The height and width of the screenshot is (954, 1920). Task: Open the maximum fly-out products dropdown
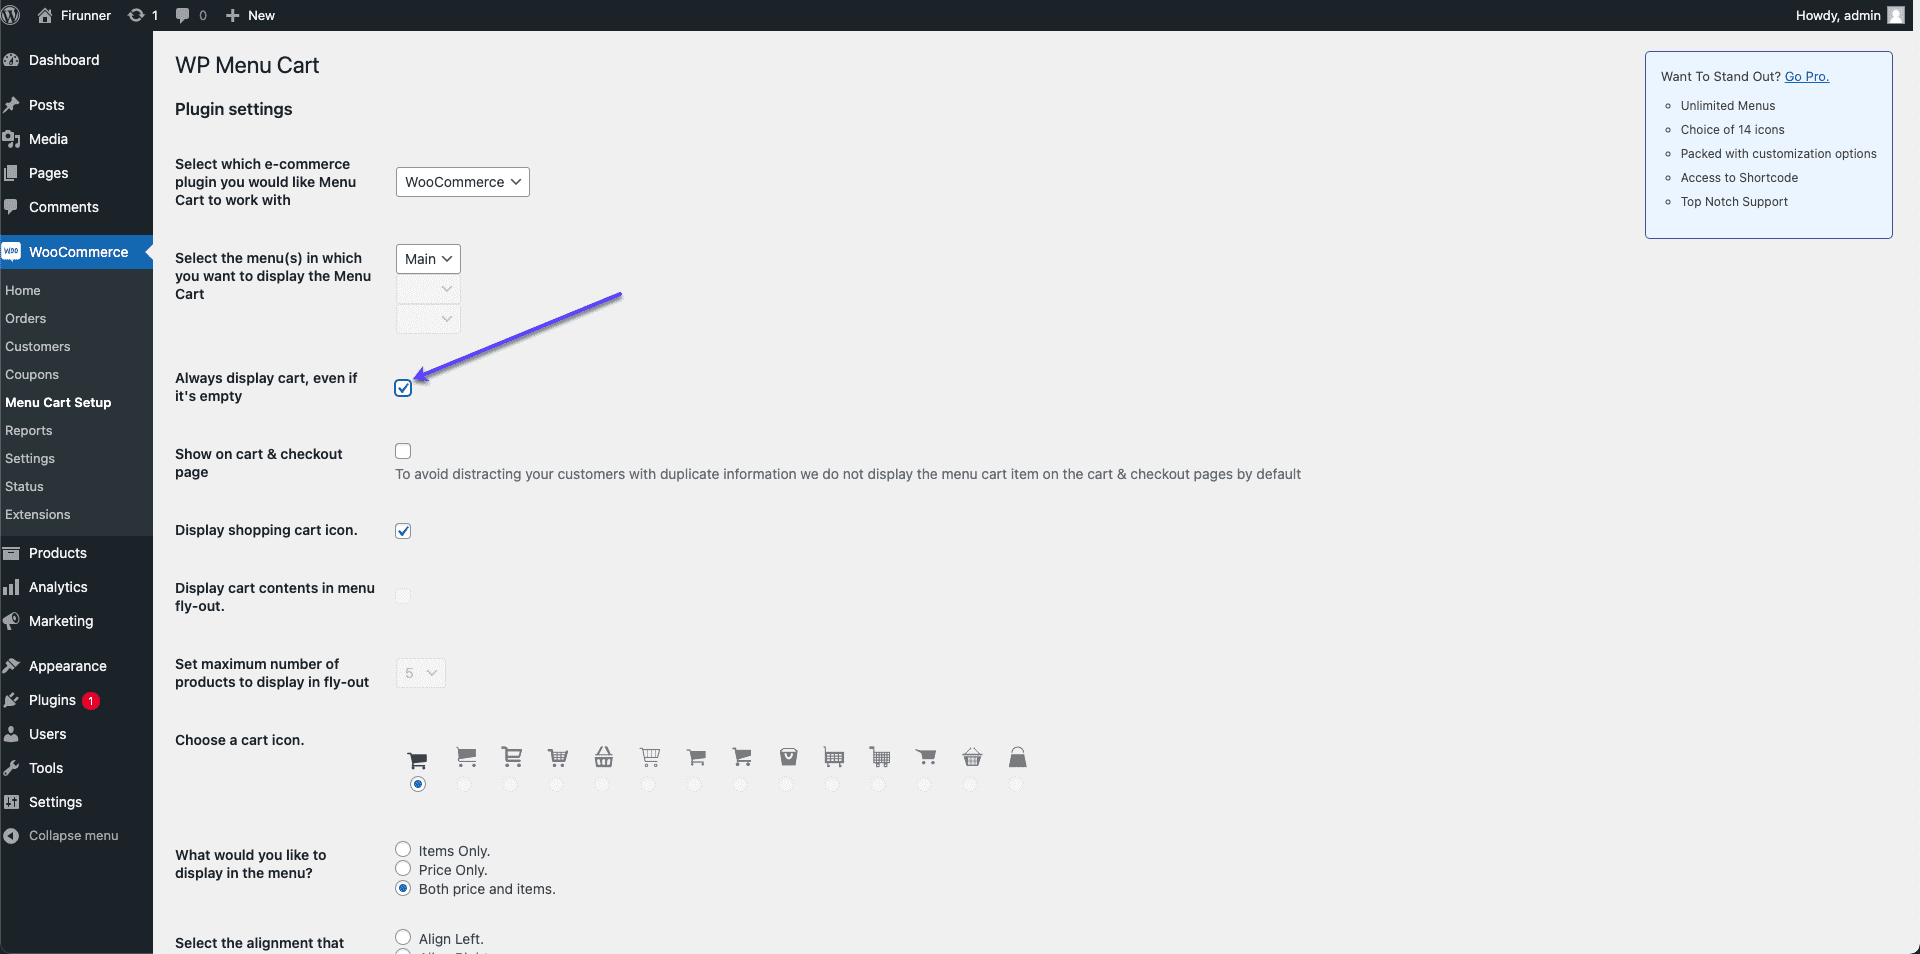[x=421, y=673]
